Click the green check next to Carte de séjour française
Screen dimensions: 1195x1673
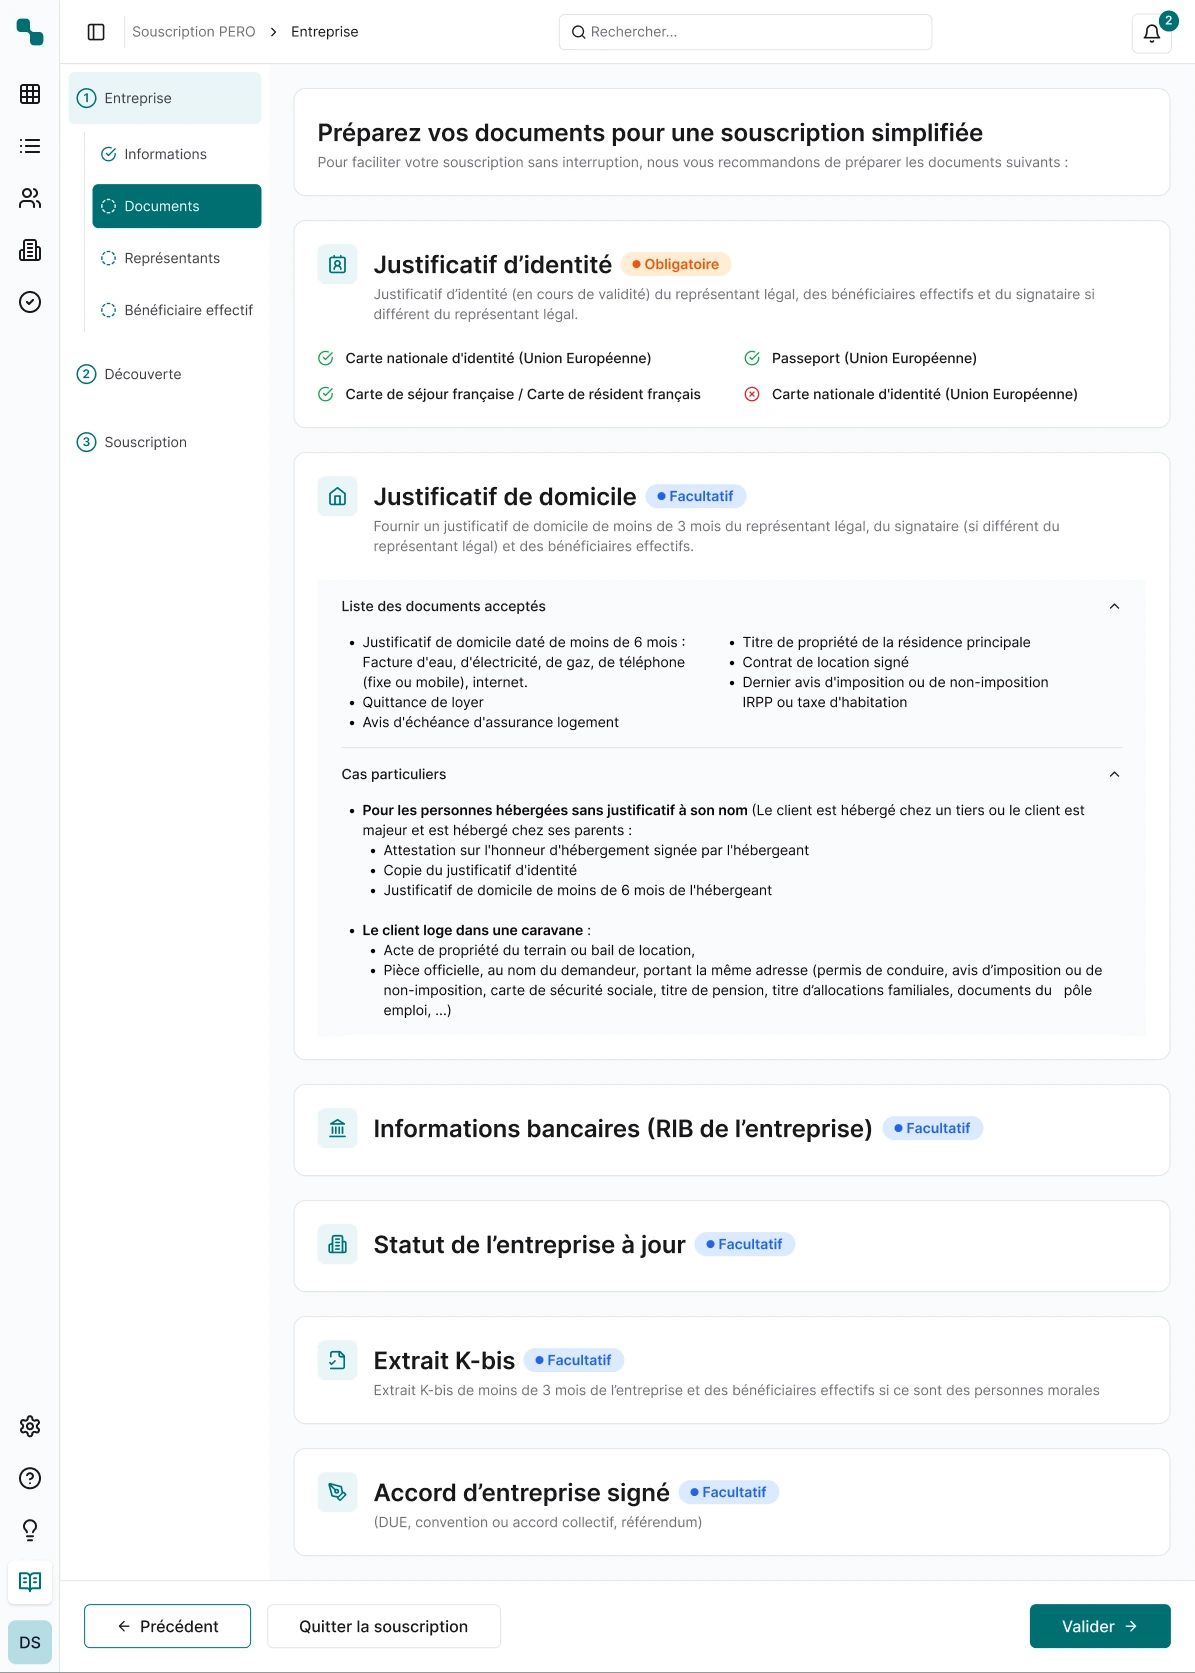(326, 394)
